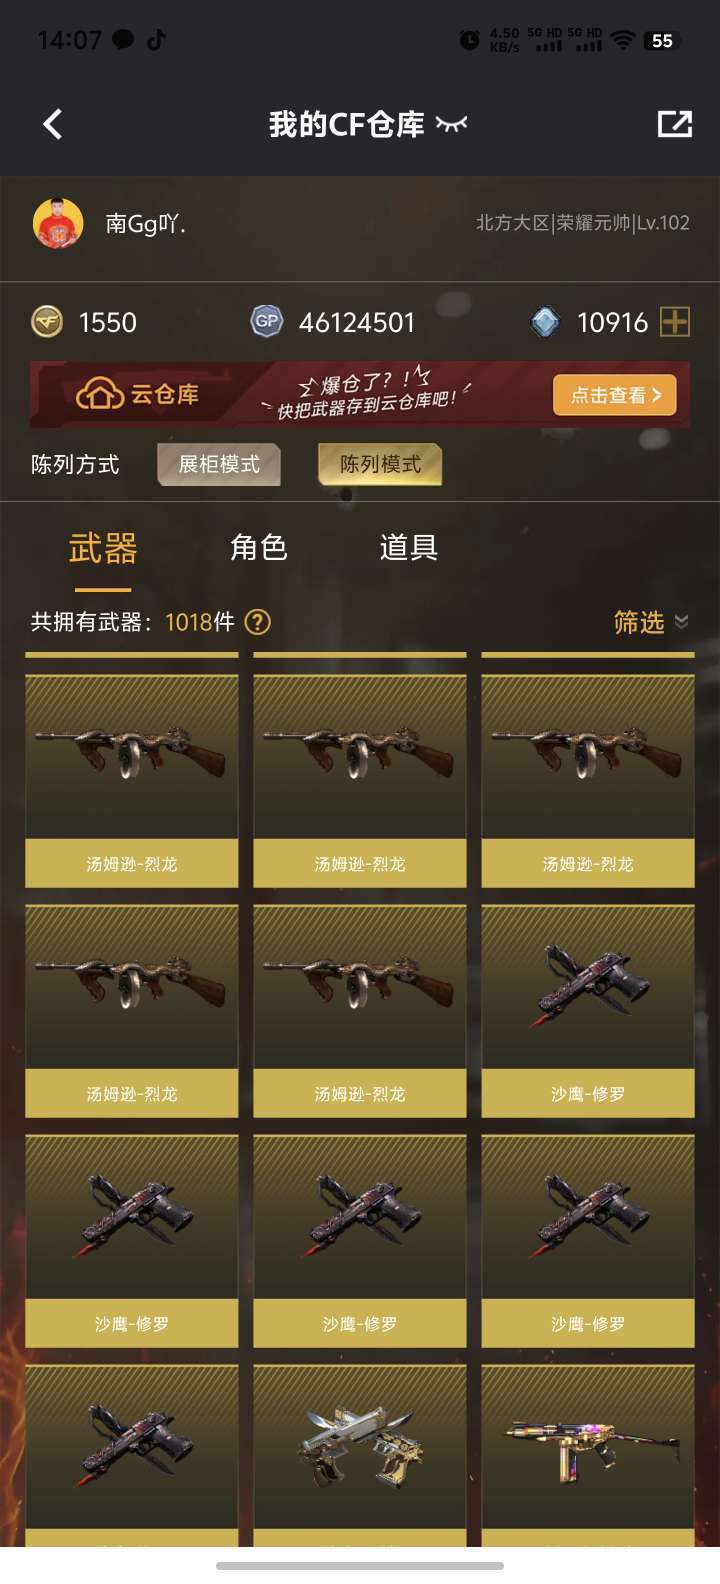The width and height of the screenshot is (720, 1584).
Task: Toggle the closed-eye privacy icon
Action: [x=451, y=124]
